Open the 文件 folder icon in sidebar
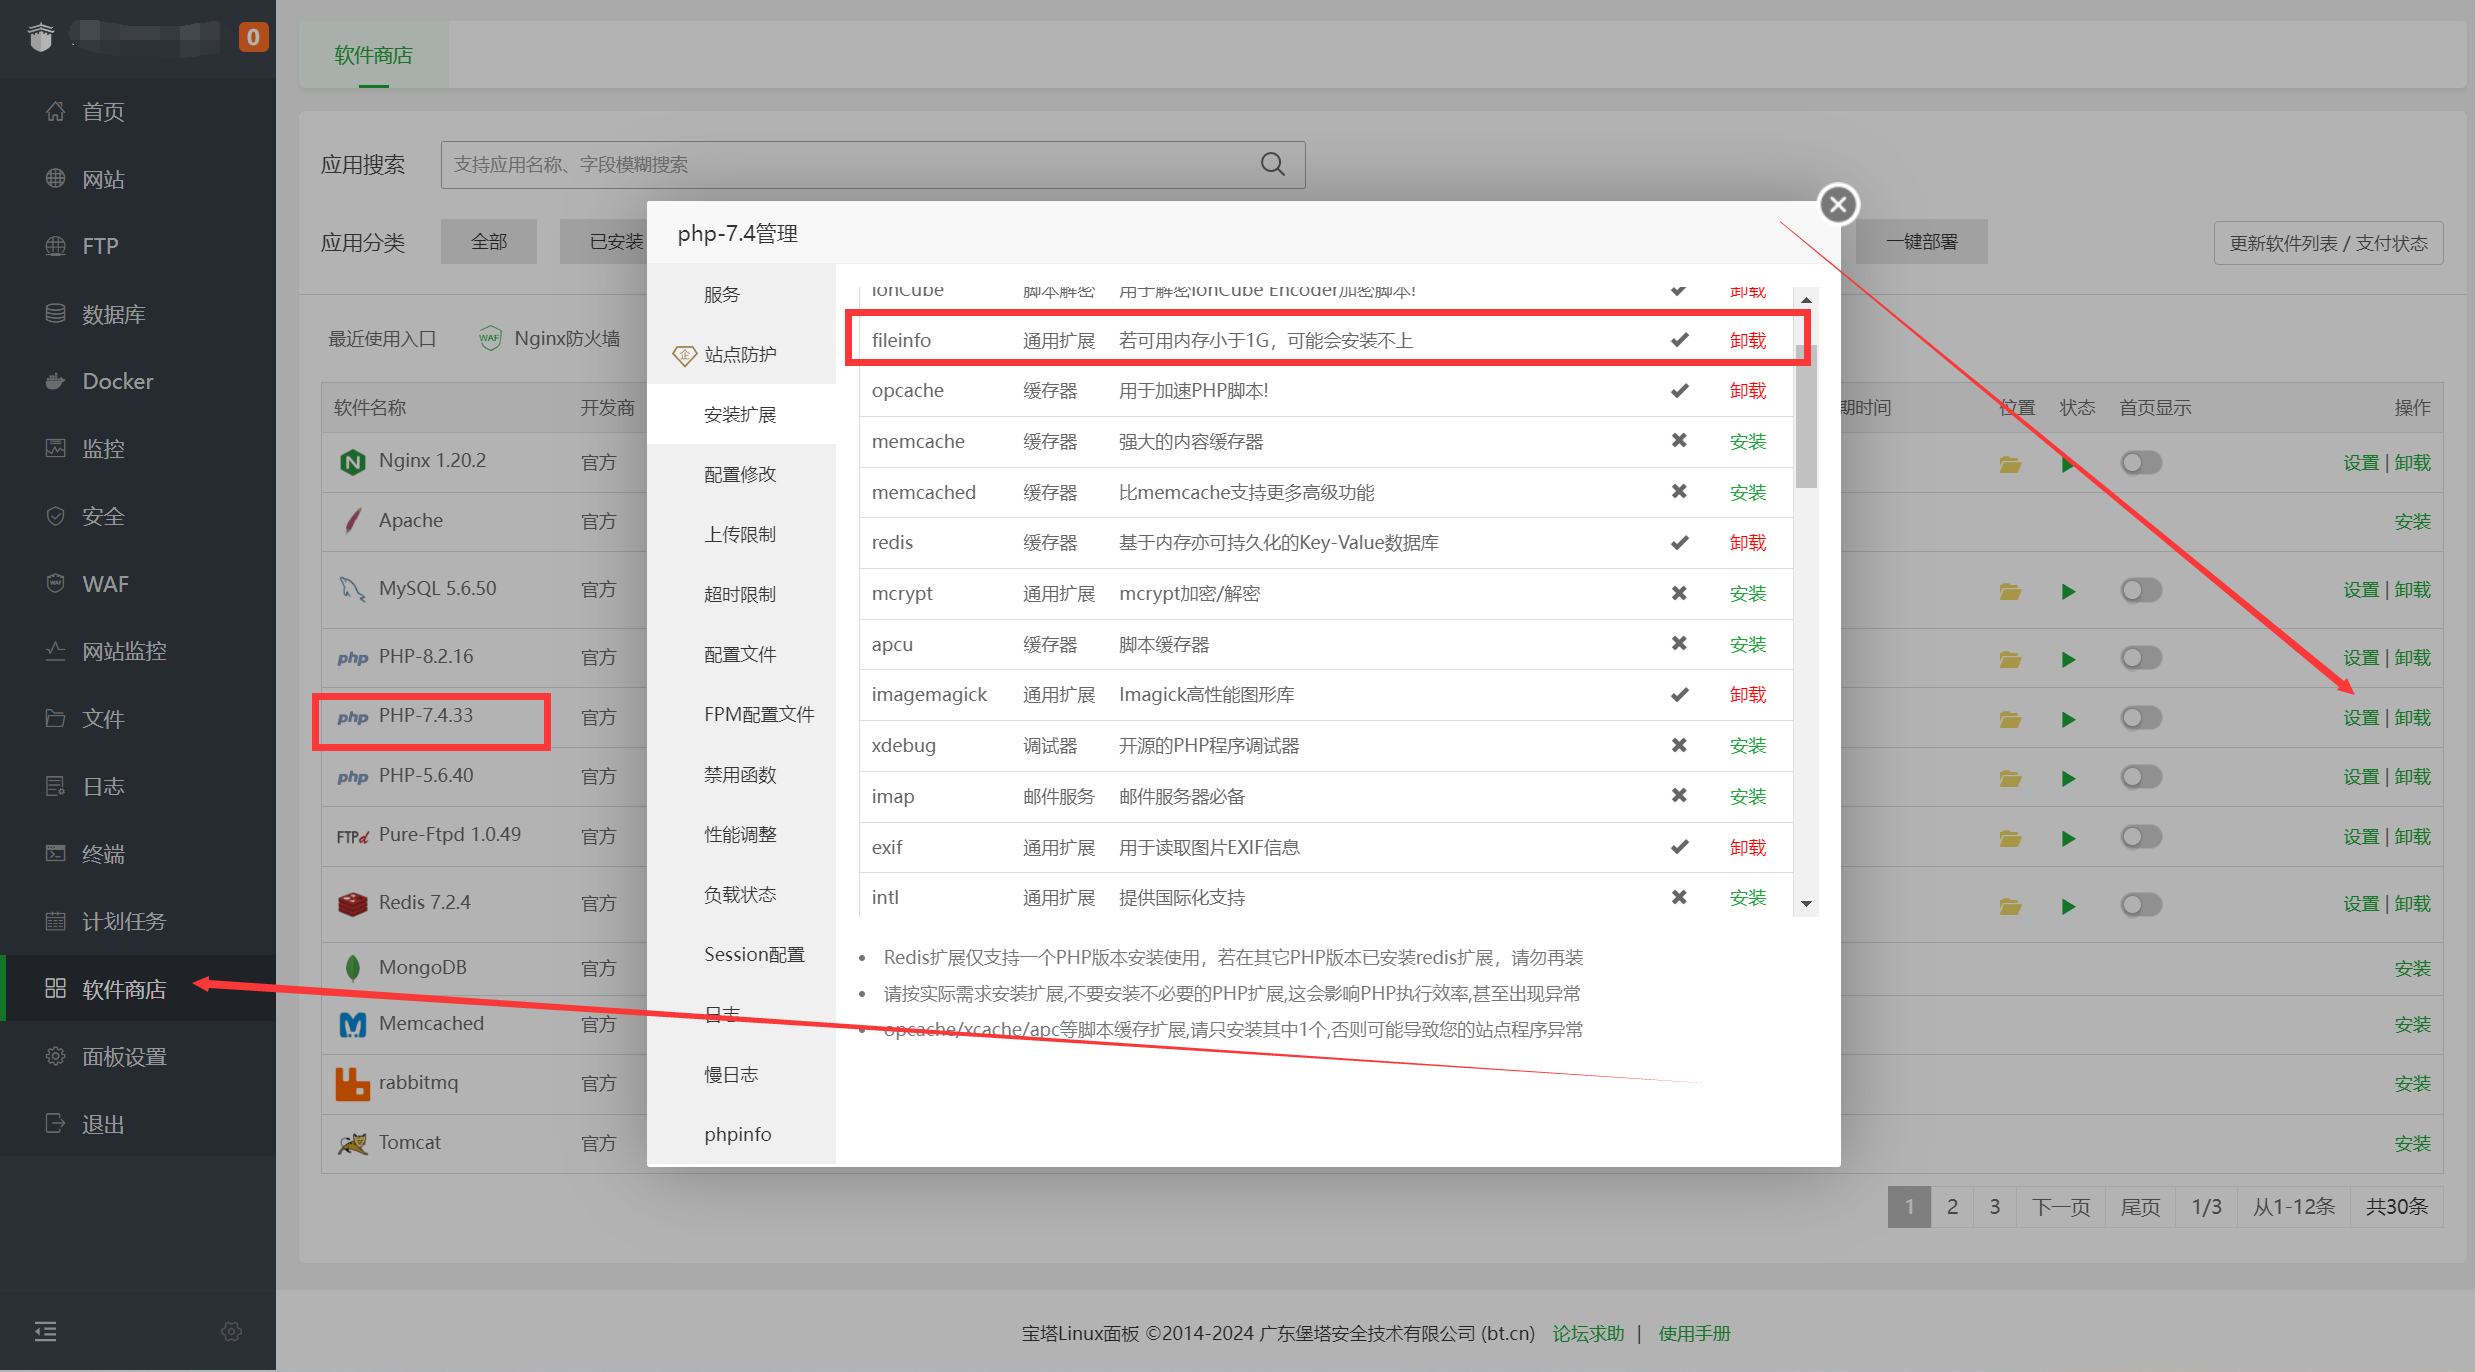This screenshot has height=1372, width=2475. [x=56, y=718]
